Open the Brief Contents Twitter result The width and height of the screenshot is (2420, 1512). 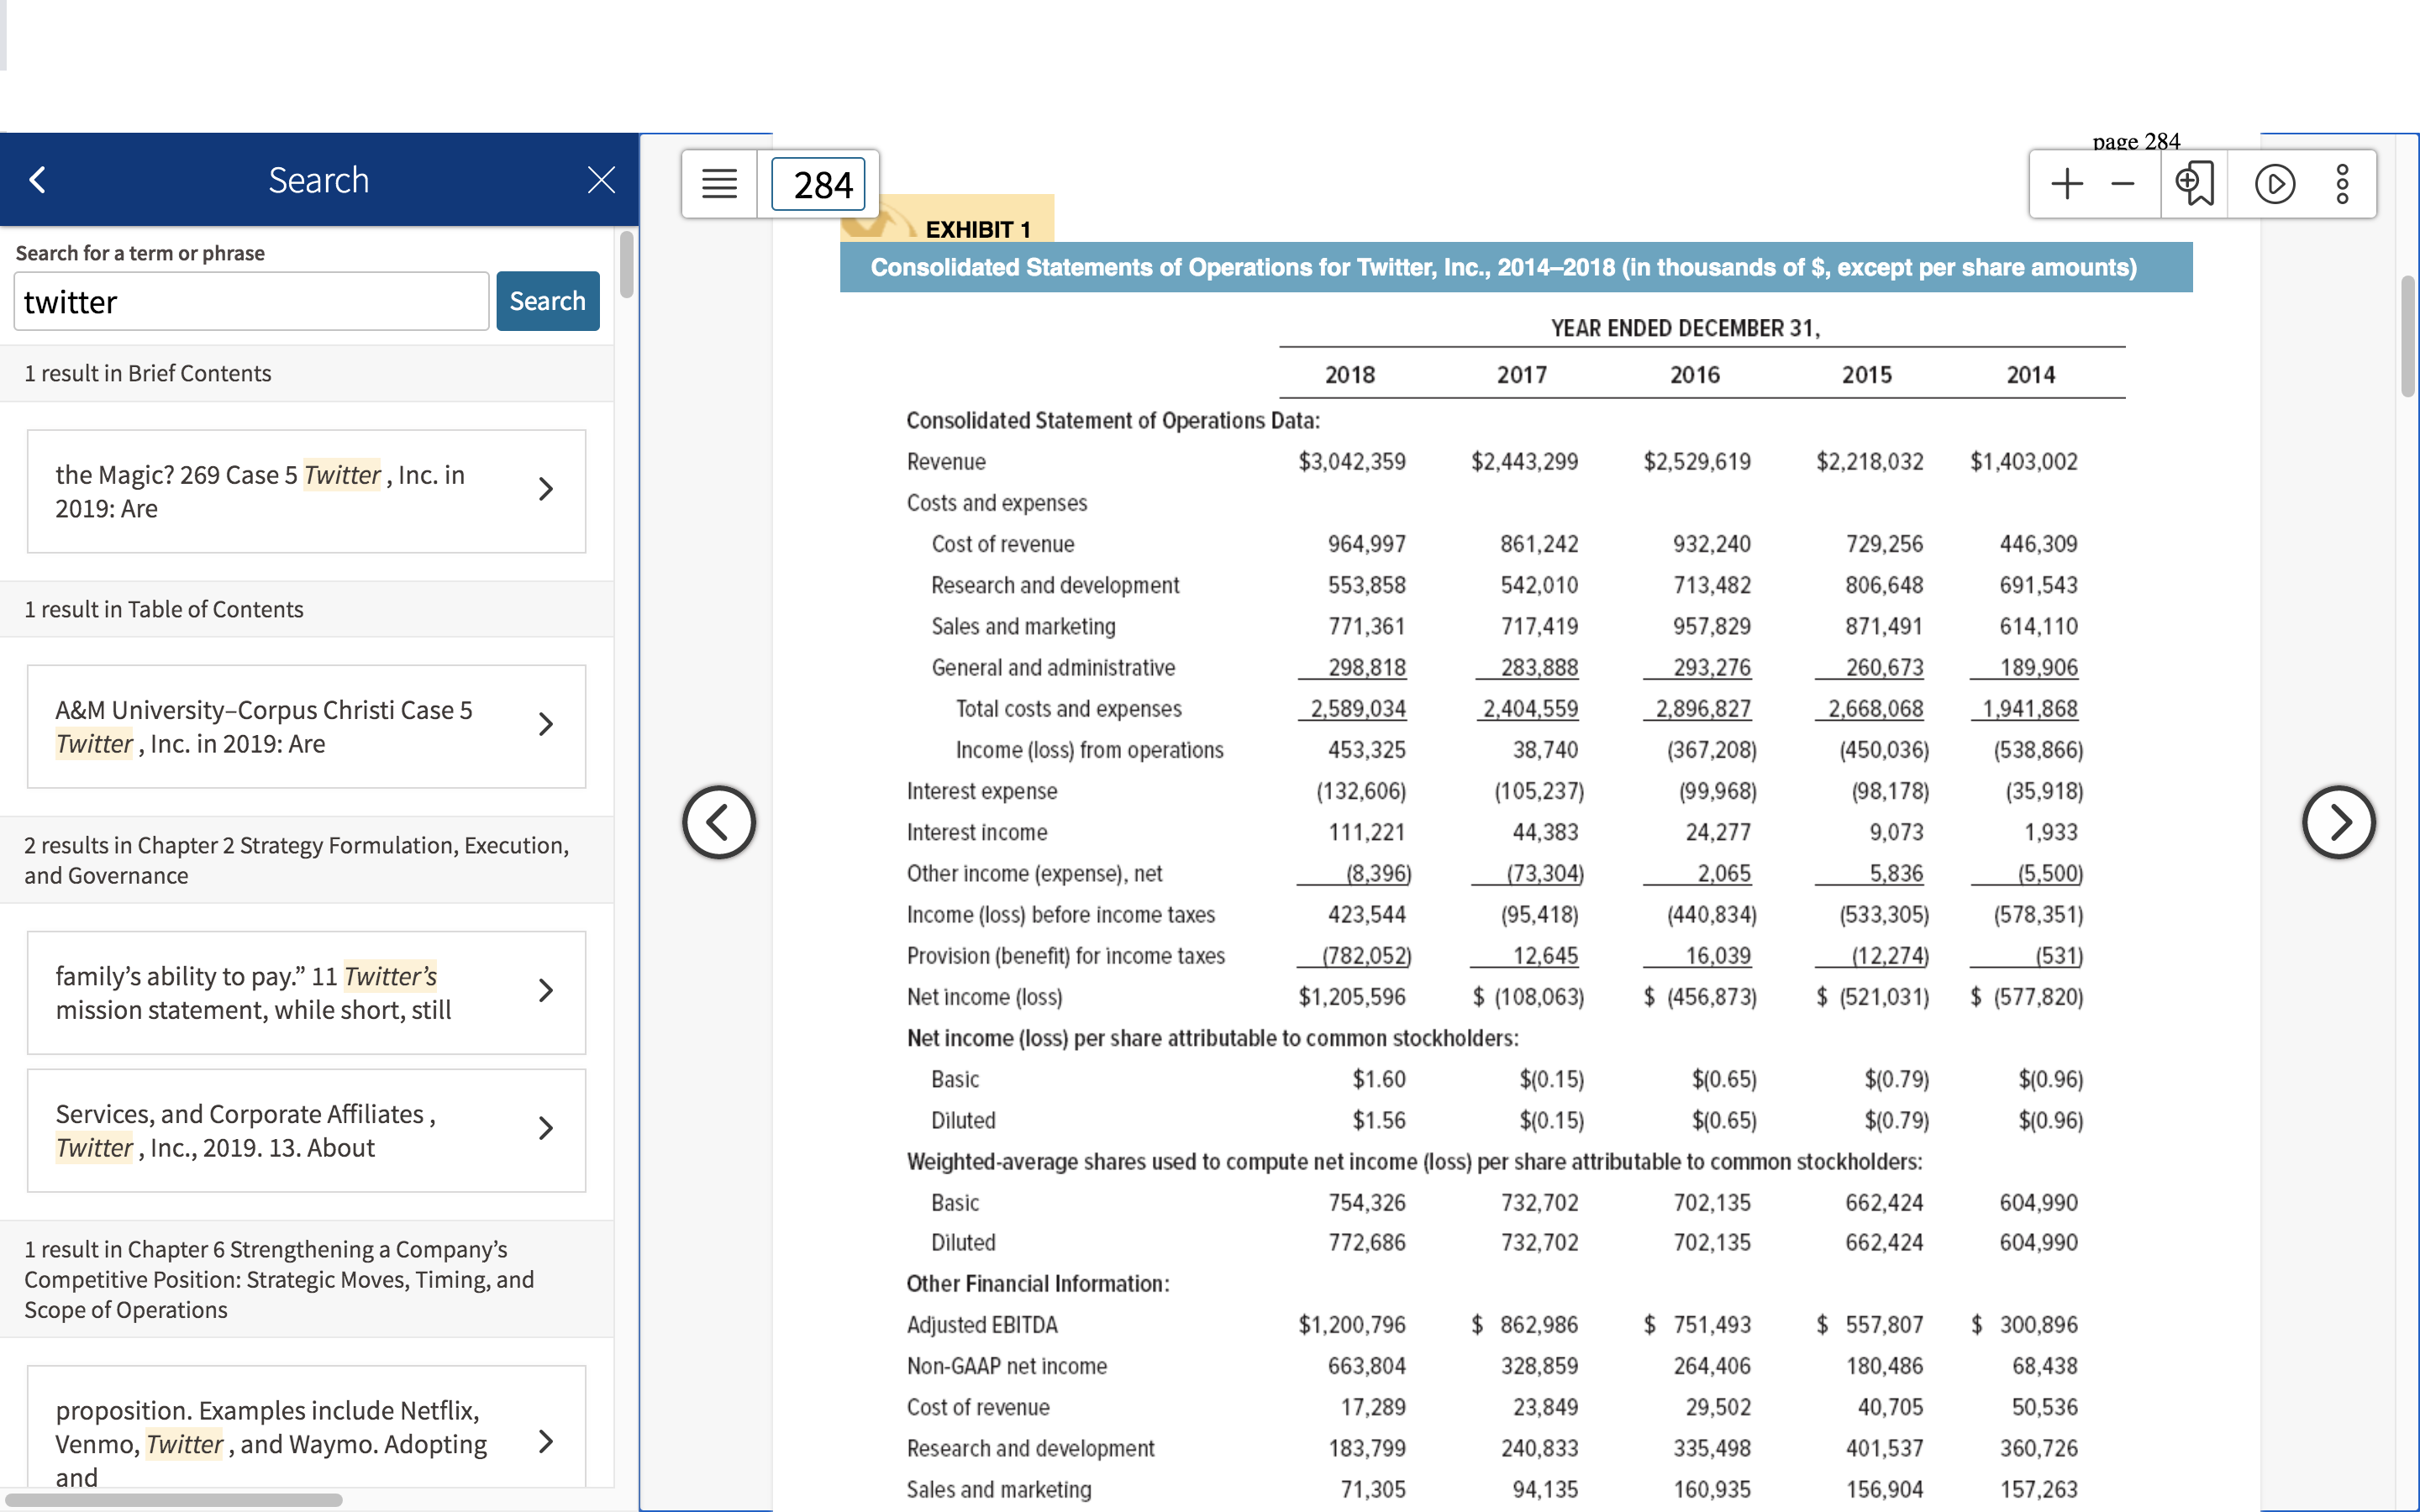tap(306, 491)
